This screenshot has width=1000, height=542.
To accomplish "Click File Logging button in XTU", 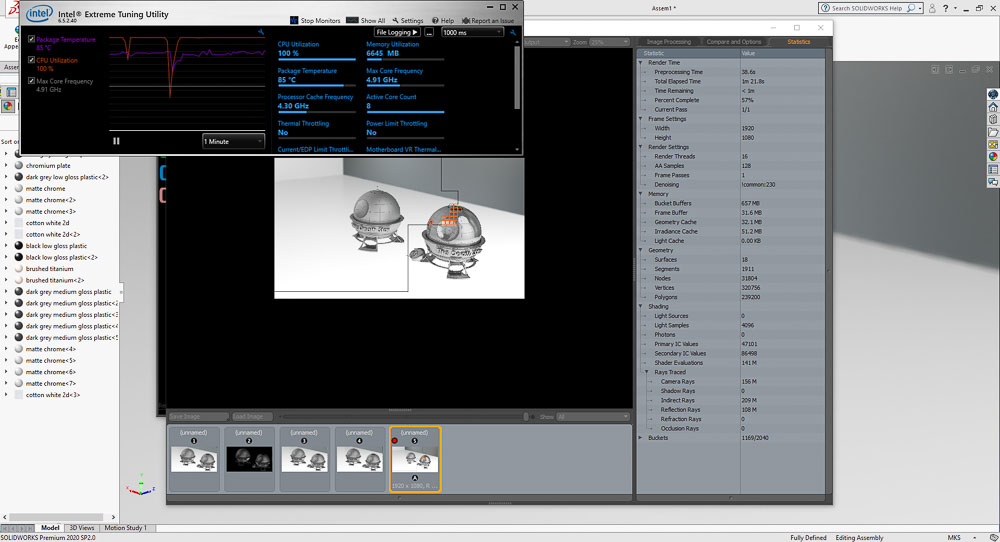I will pos(397,33).
